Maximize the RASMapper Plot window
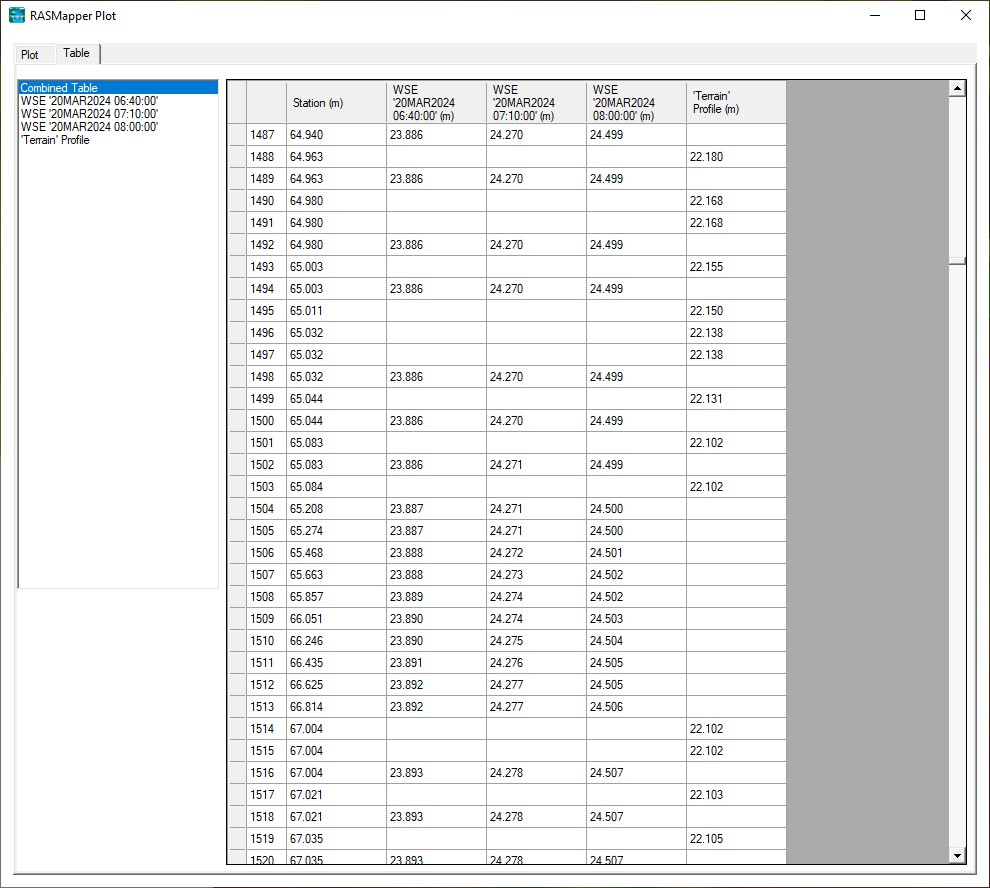Image resolution: width=990 pixels, height=888 pixels. click(x=920, y=15)
